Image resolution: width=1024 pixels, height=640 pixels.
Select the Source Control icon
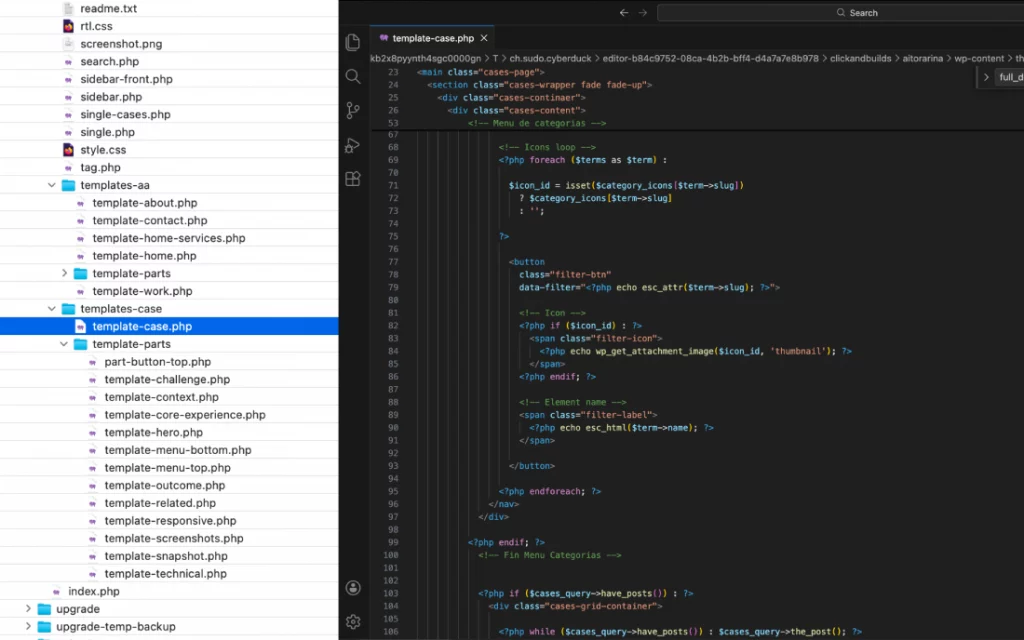[352, 110]
